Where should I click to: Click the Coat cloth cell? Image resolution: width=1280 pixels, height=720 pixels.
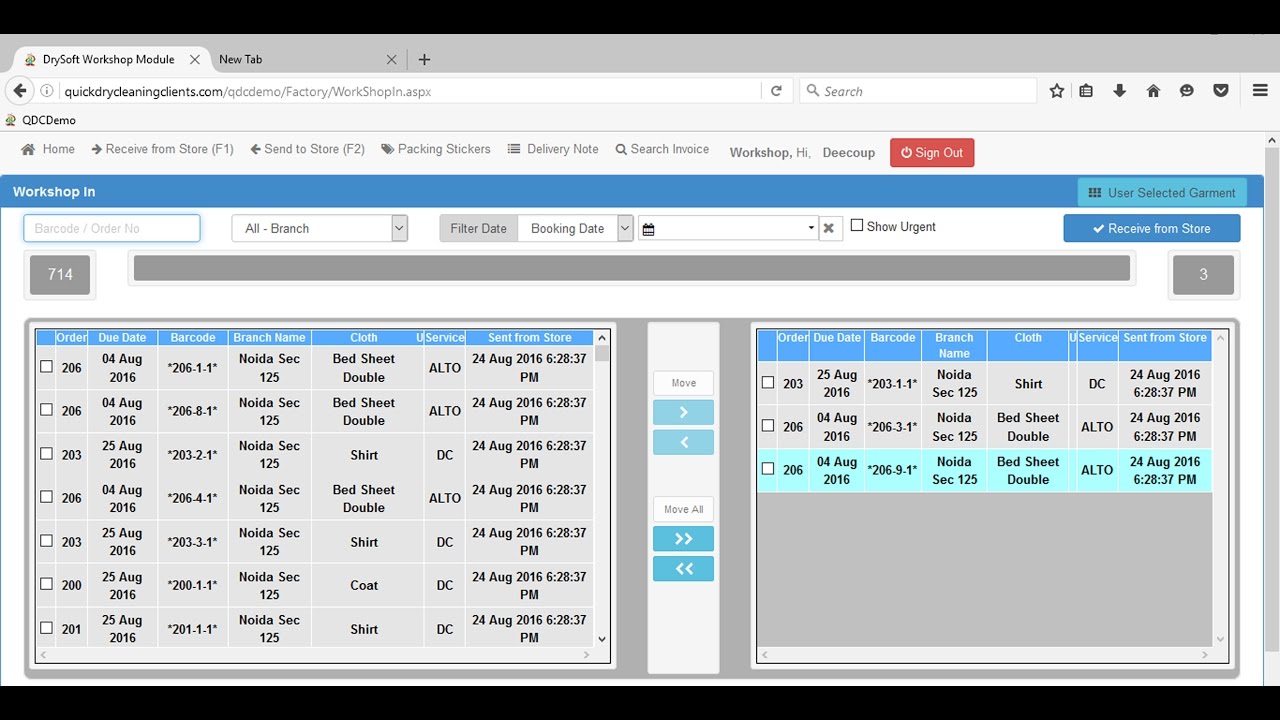coord(364,585)
